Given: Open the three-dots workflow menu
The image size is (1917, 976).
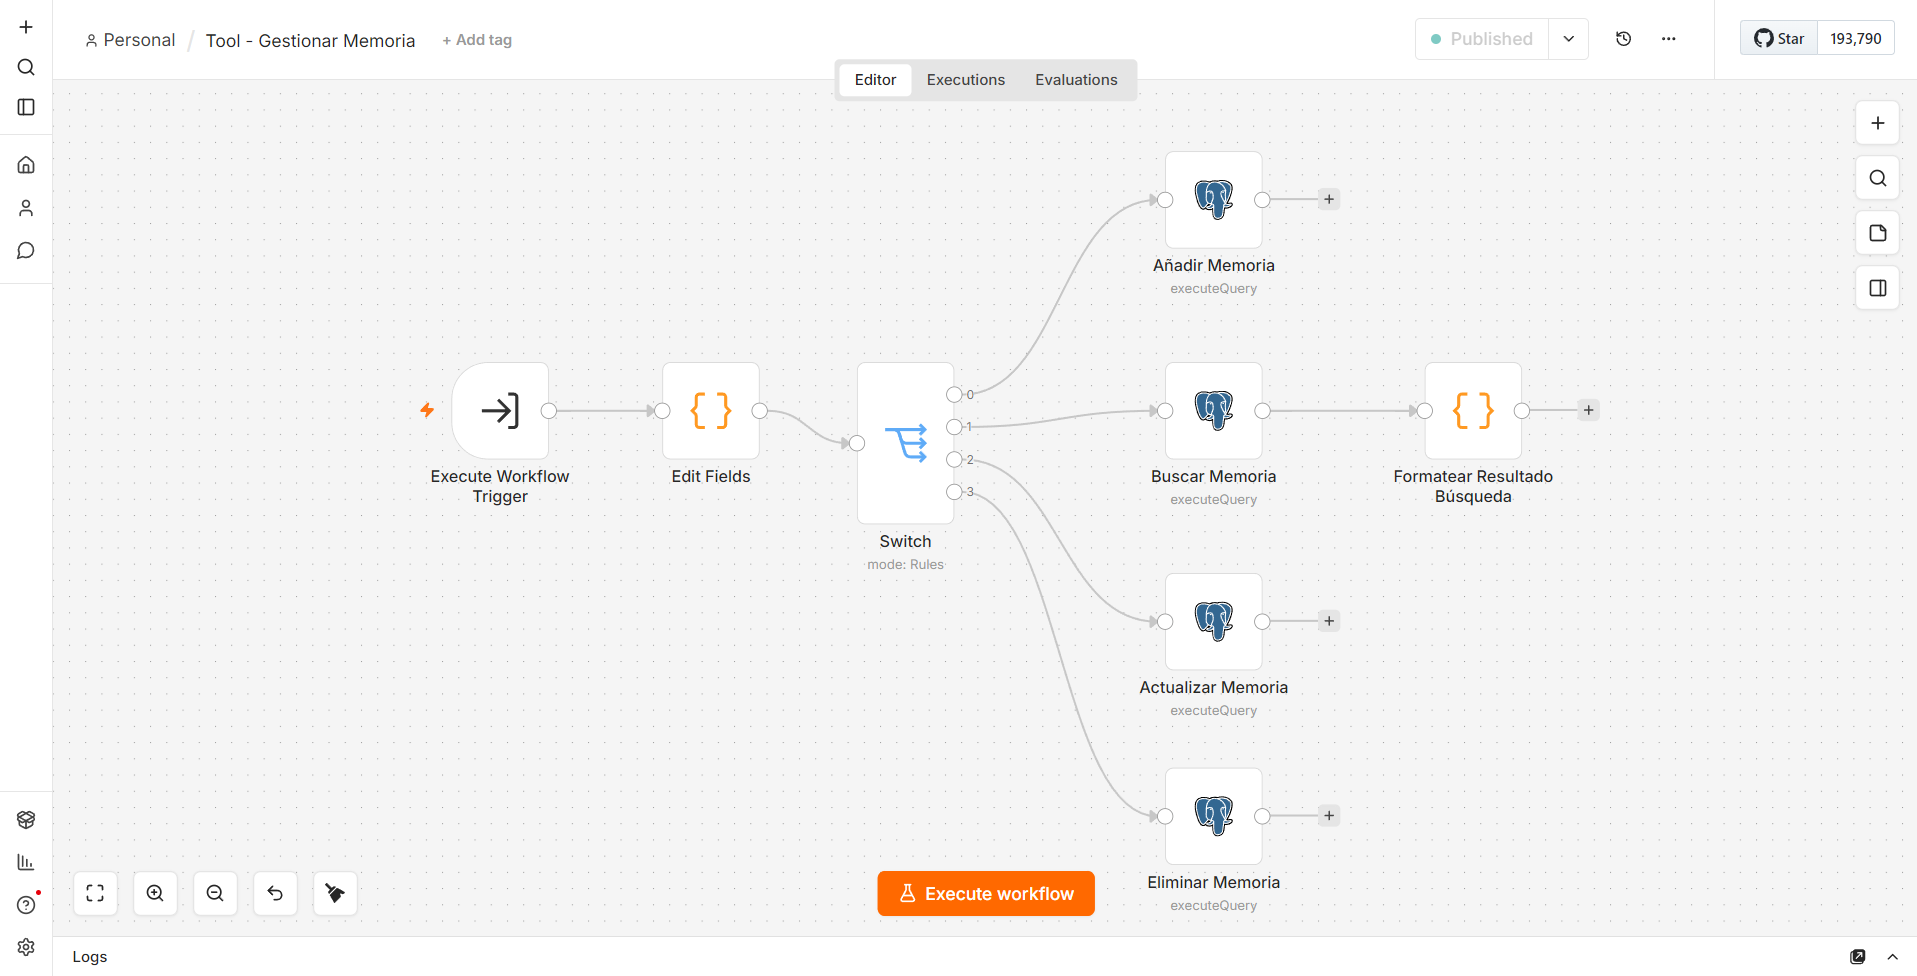Looking at the screenshot, I should pyautogui.click(x=1669, y=39).
